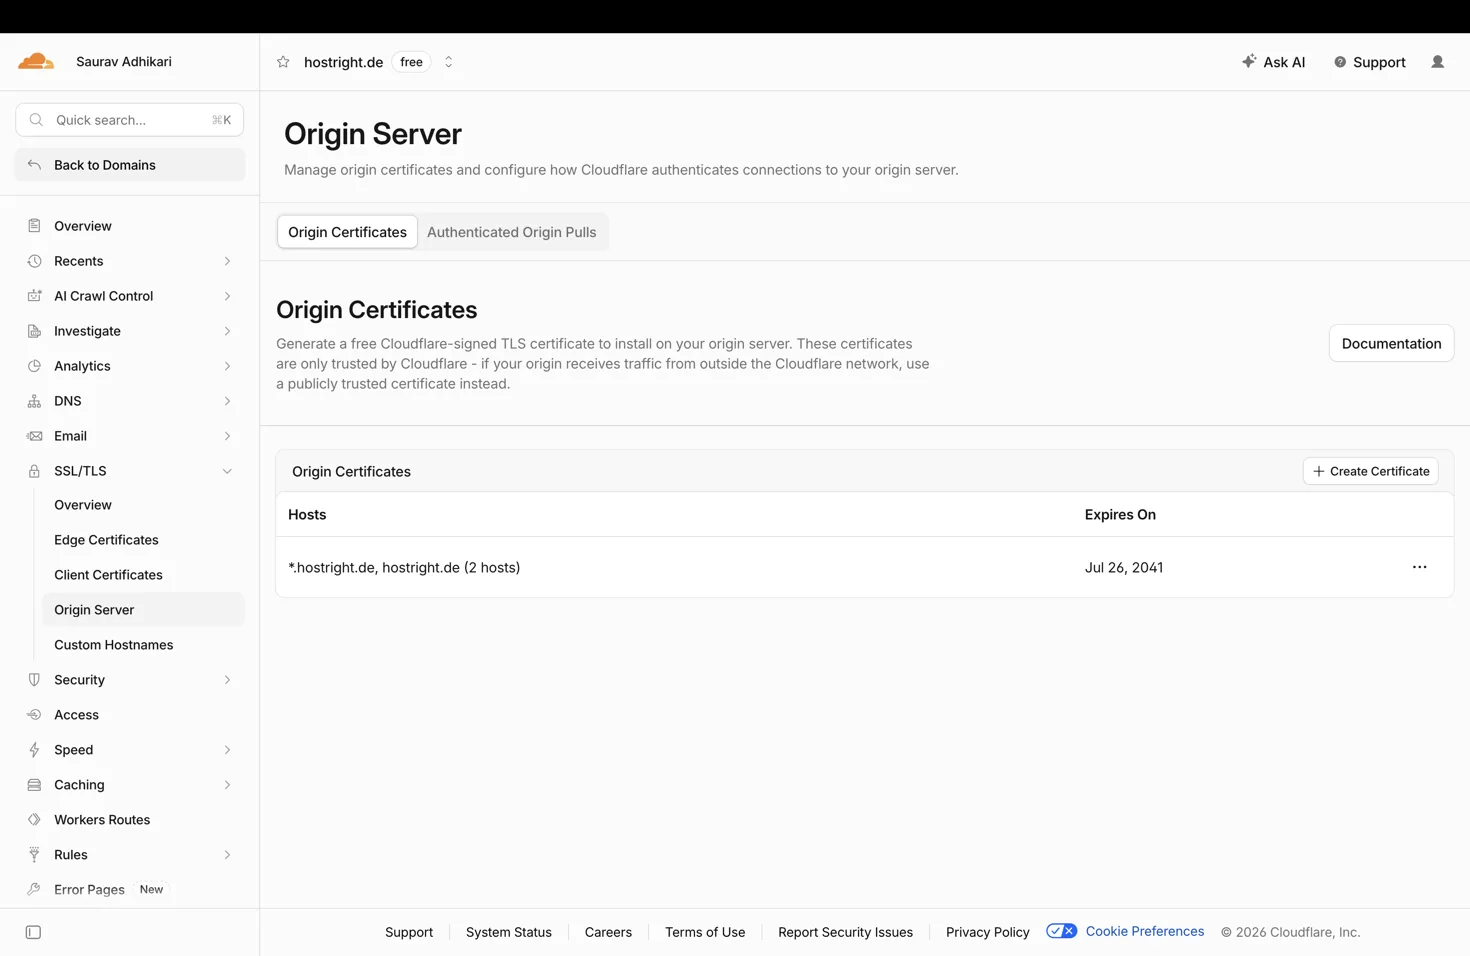
Task: Star the hostright.de domain
Action: click(283, 62)
